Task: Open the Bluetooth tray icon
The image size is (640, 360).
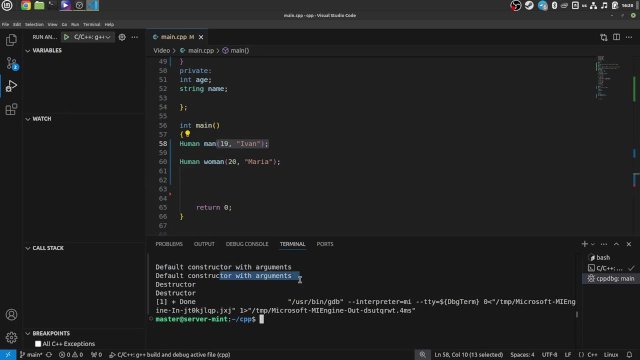Action: [554, 5]
